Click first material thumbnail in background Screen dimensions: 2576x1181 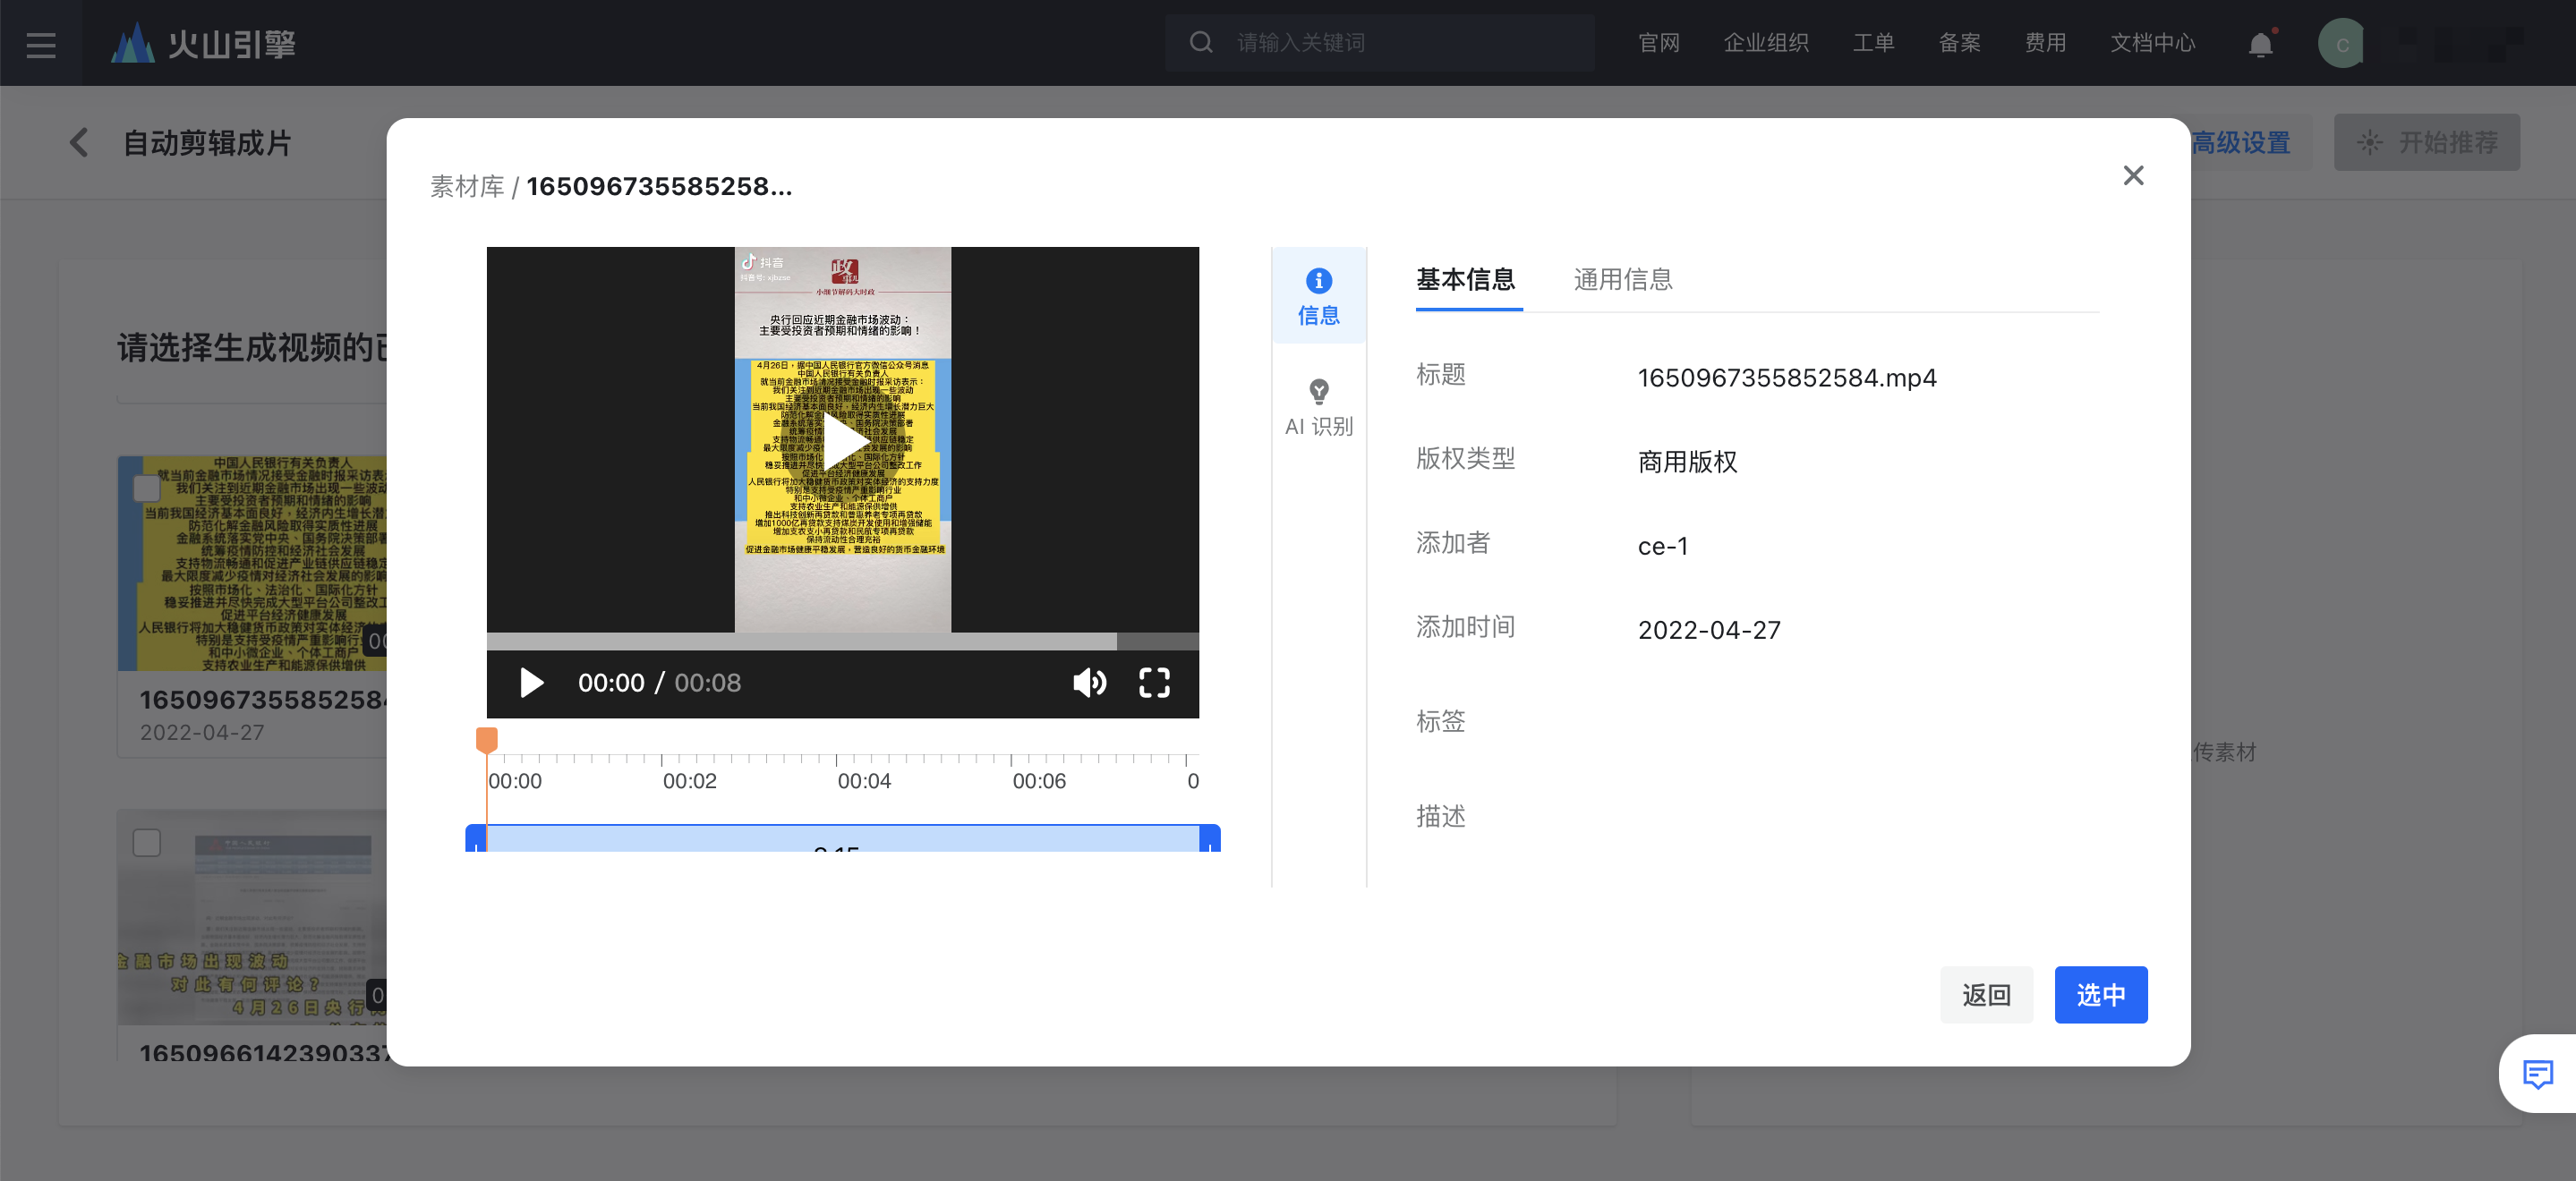[x=252, y=563]
